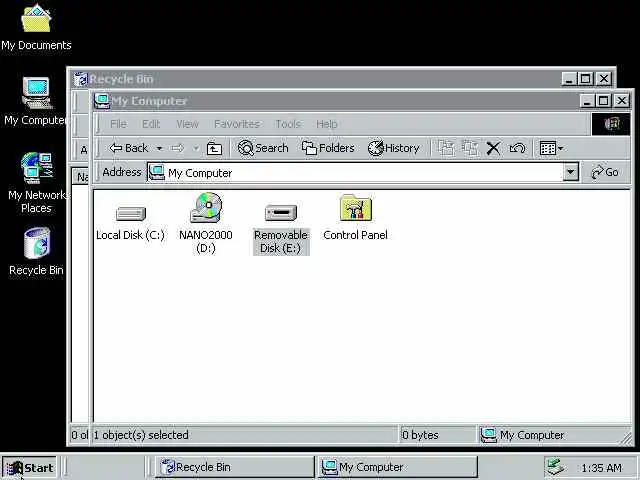
Task: Toggle the Folders pane
Action: (x=329, y=148)
